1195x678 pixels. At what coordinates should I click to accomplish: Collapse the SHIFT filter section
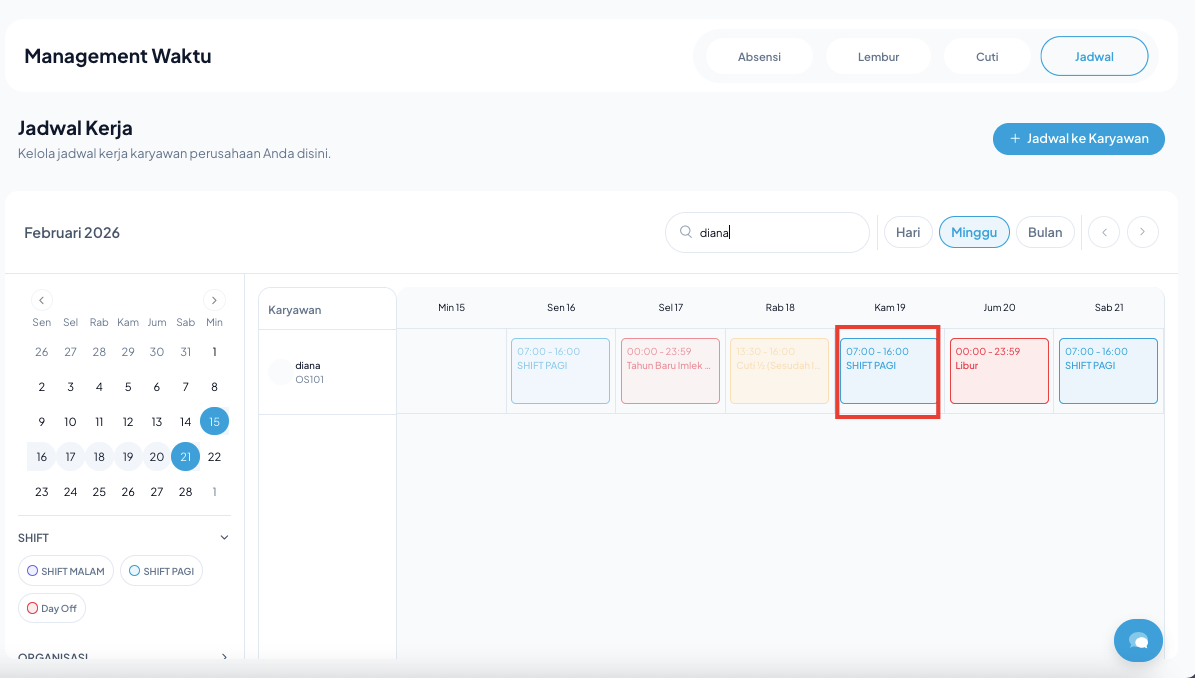click(x=224, y=538)
